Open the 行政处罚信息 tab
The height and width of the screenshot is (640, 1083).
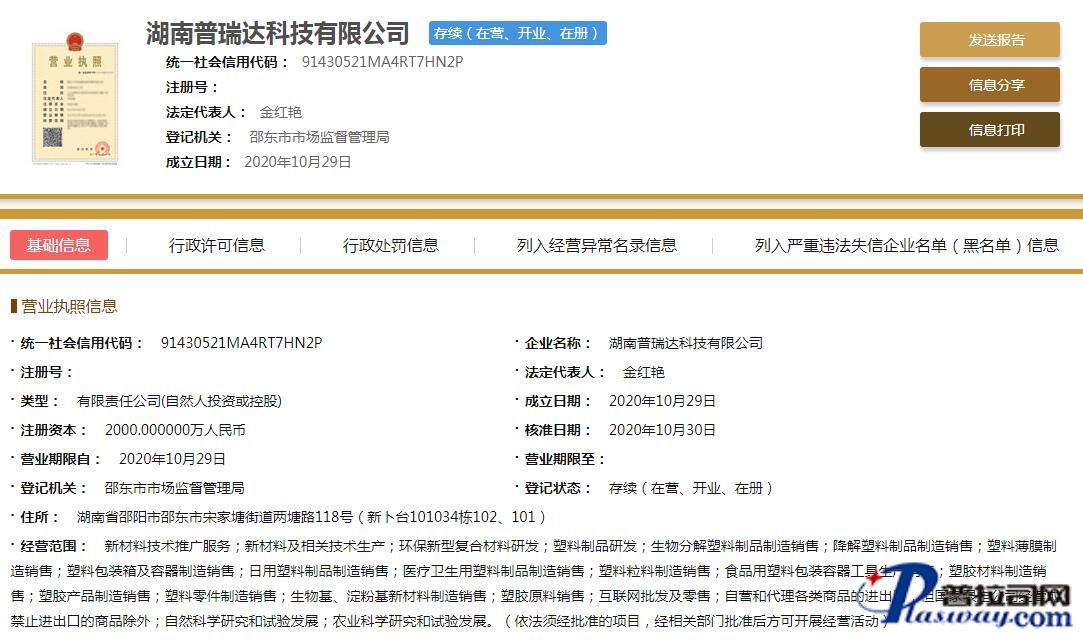[x=390, y=245]
